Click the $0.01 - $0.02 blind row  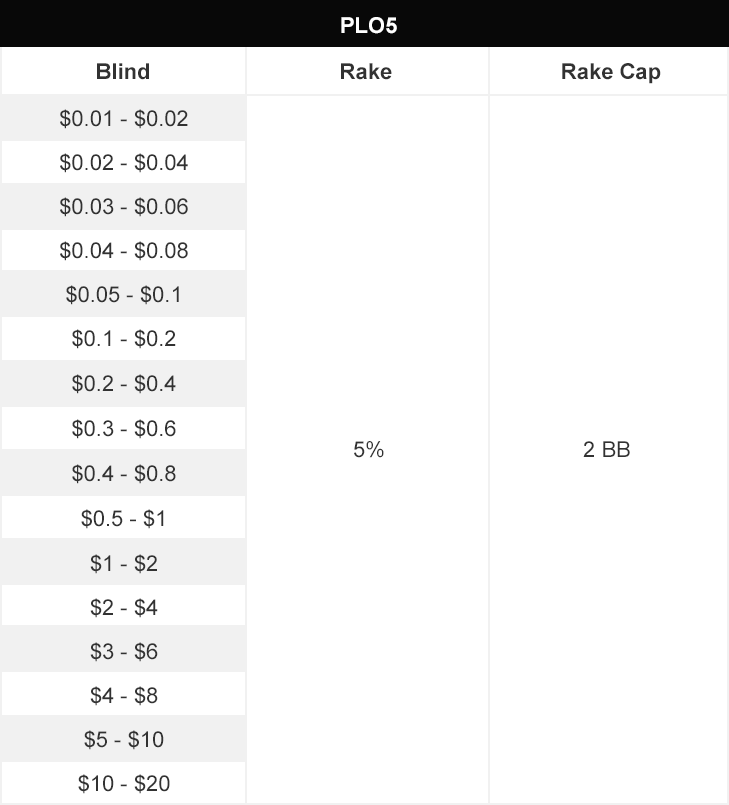123,118
